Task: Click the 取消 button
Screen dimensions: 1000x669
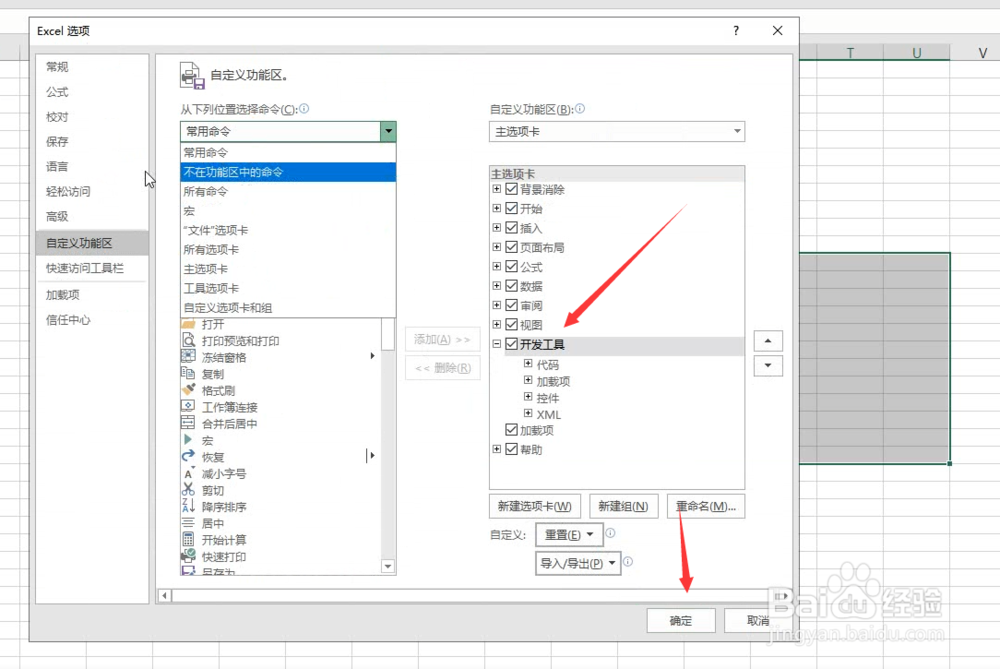Action: click(x=758, y=621)
